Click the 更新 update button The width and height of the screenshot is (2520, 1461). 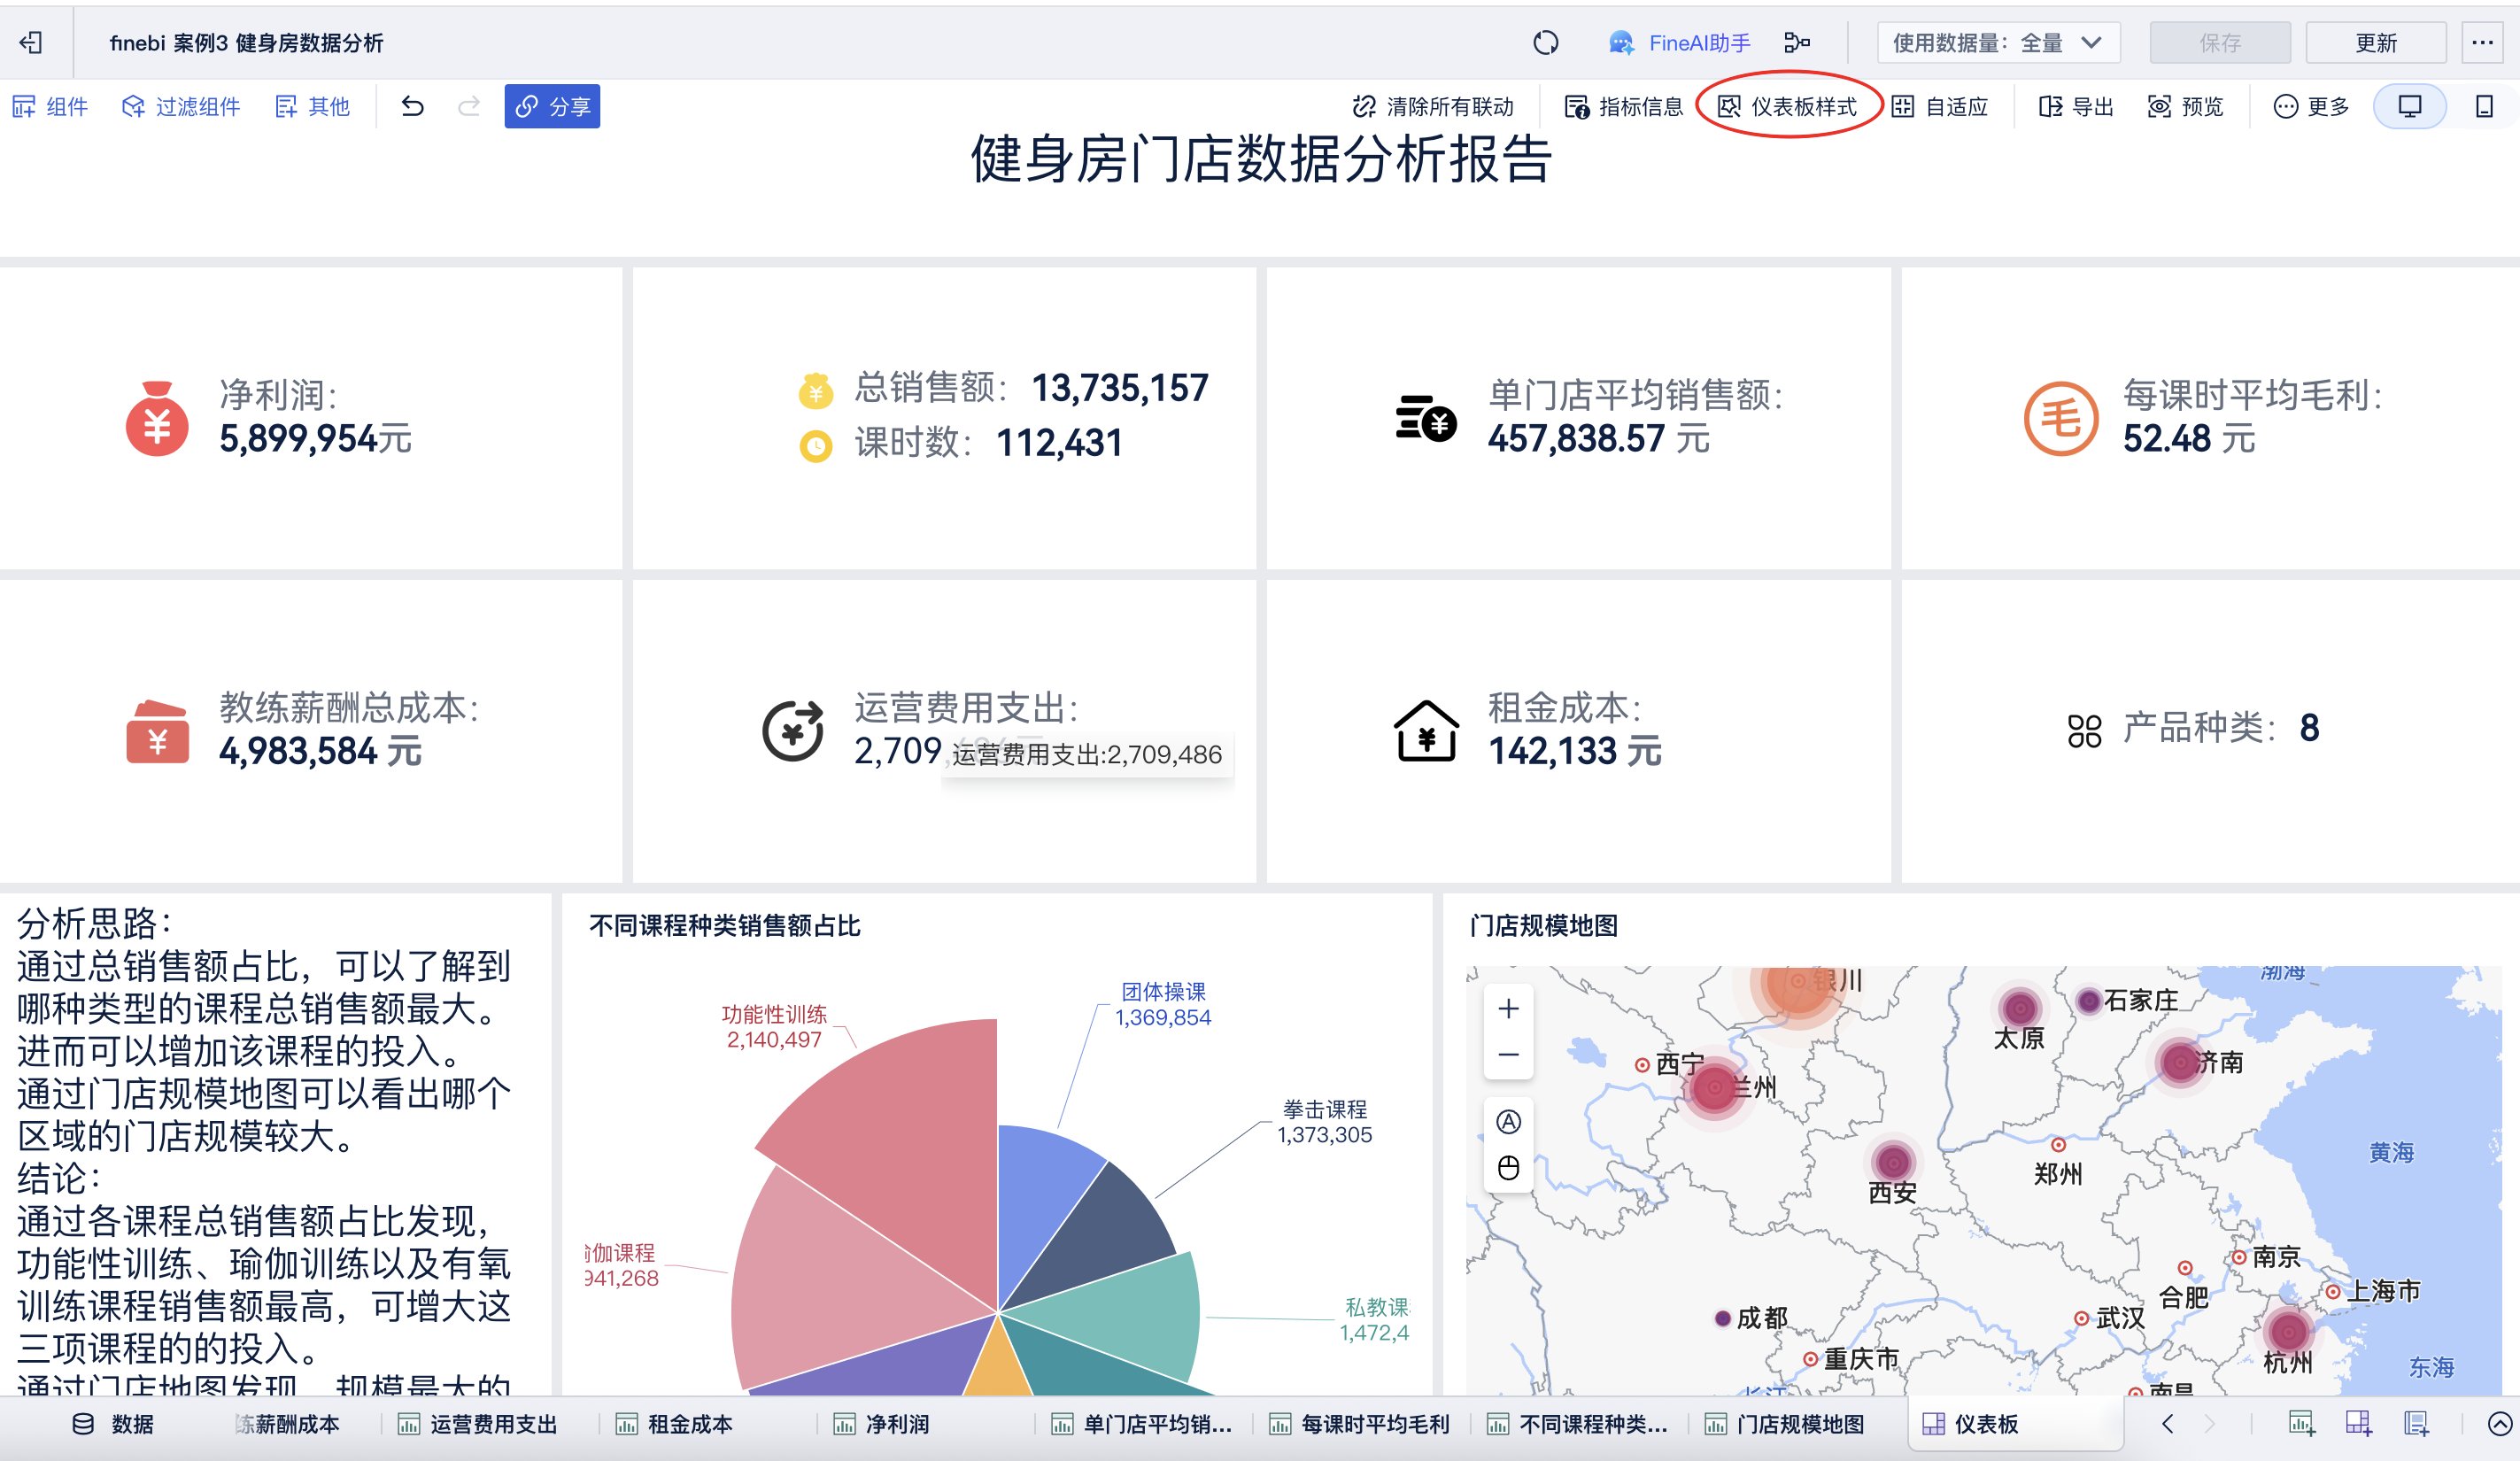coord(2375,43)
